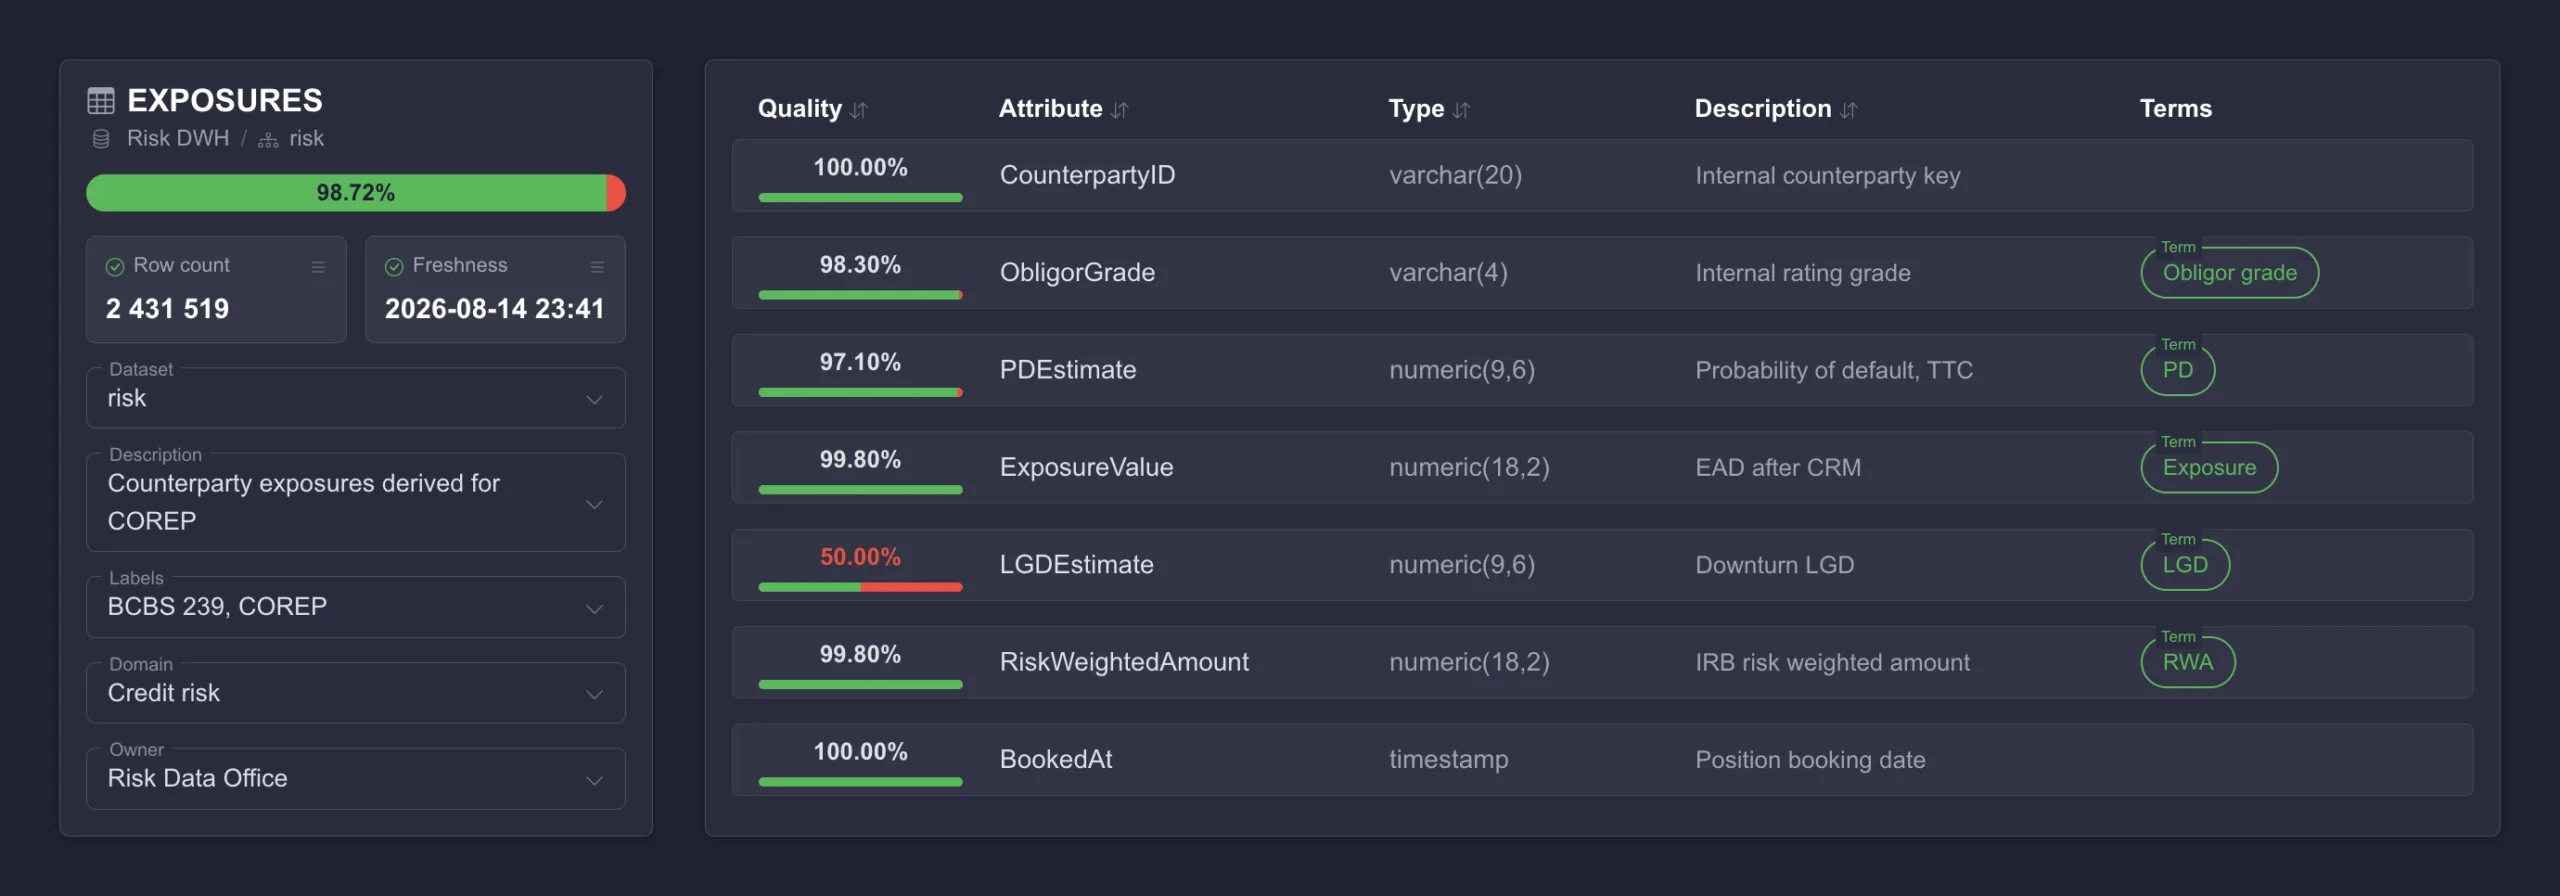Open the Obligor grade term tag
Image resolution: width=2560 pixels, height=896 pixels.
2229,273
